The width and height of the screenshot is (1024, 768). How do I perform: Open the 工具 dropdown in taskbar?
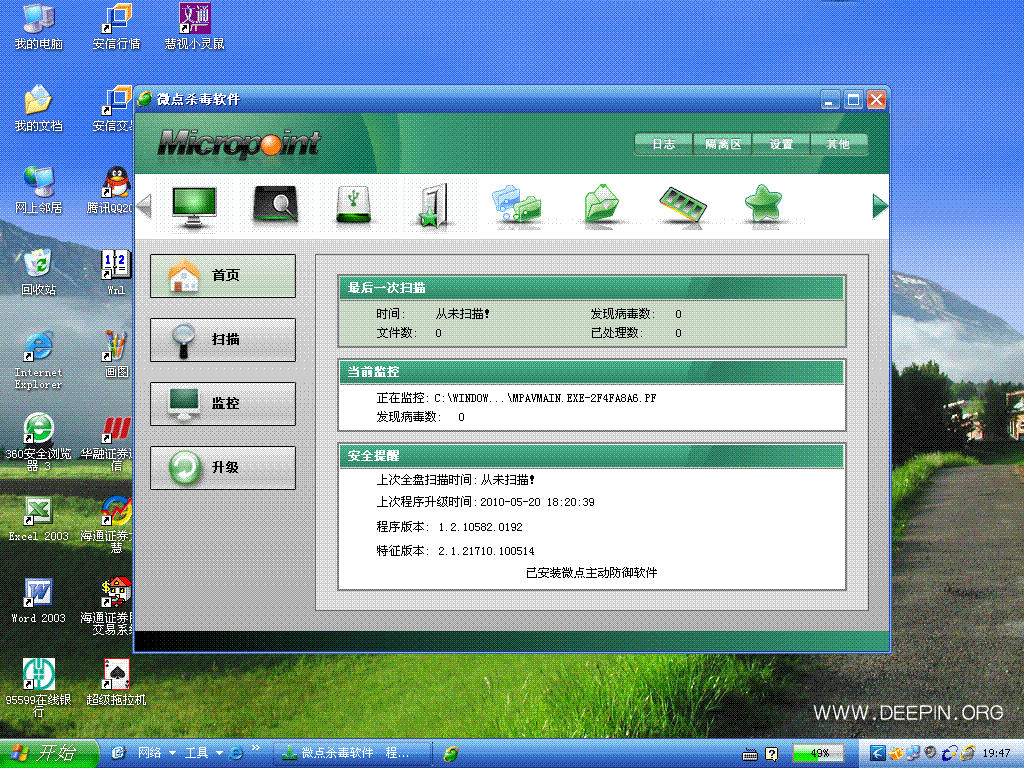[202, 752]
